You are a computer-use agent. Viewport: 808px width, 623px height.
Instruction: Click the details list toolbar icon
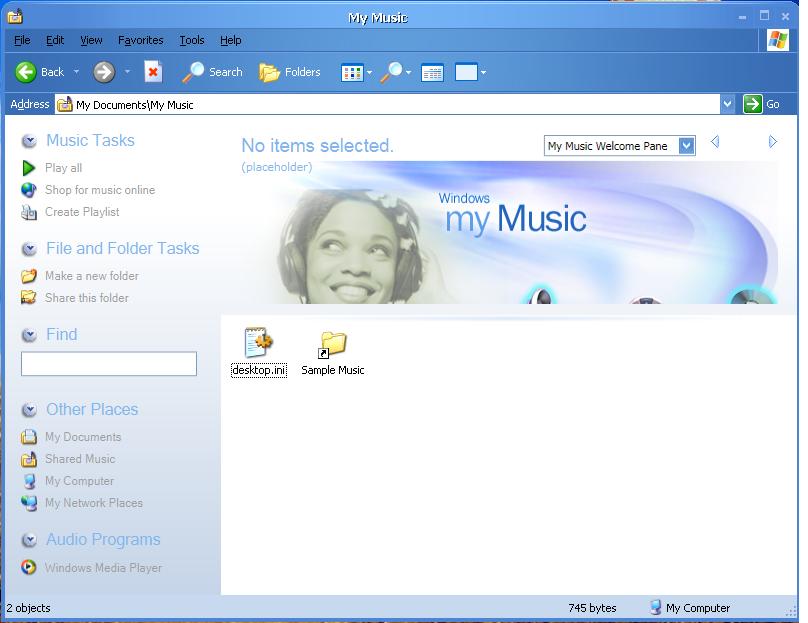[432, 73]
